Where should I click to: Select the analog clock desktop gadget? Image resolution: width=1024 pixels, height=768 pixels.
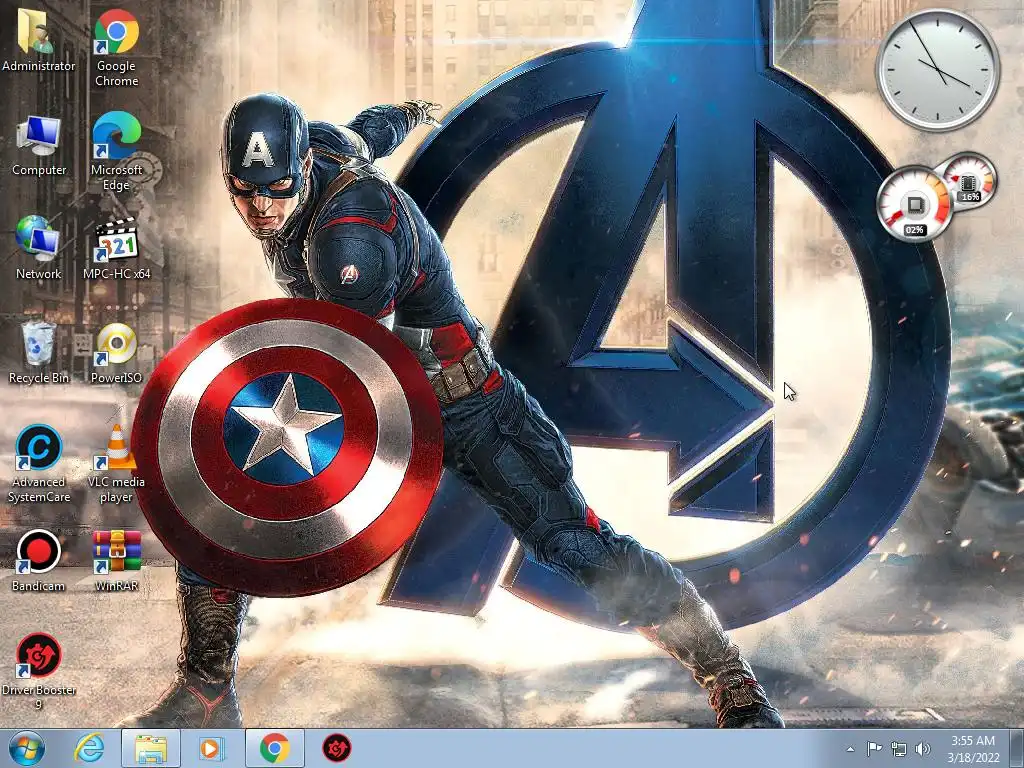click(938, 69)
